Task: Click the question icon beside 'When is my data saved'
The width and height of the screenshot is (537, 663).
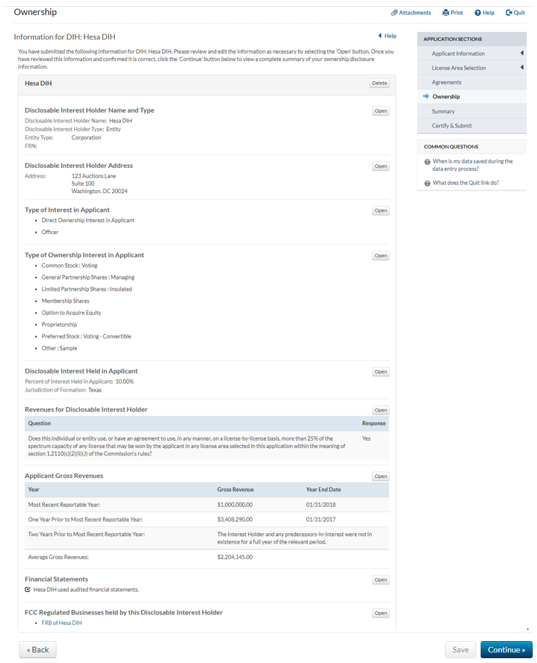Action: pos(427,162)
